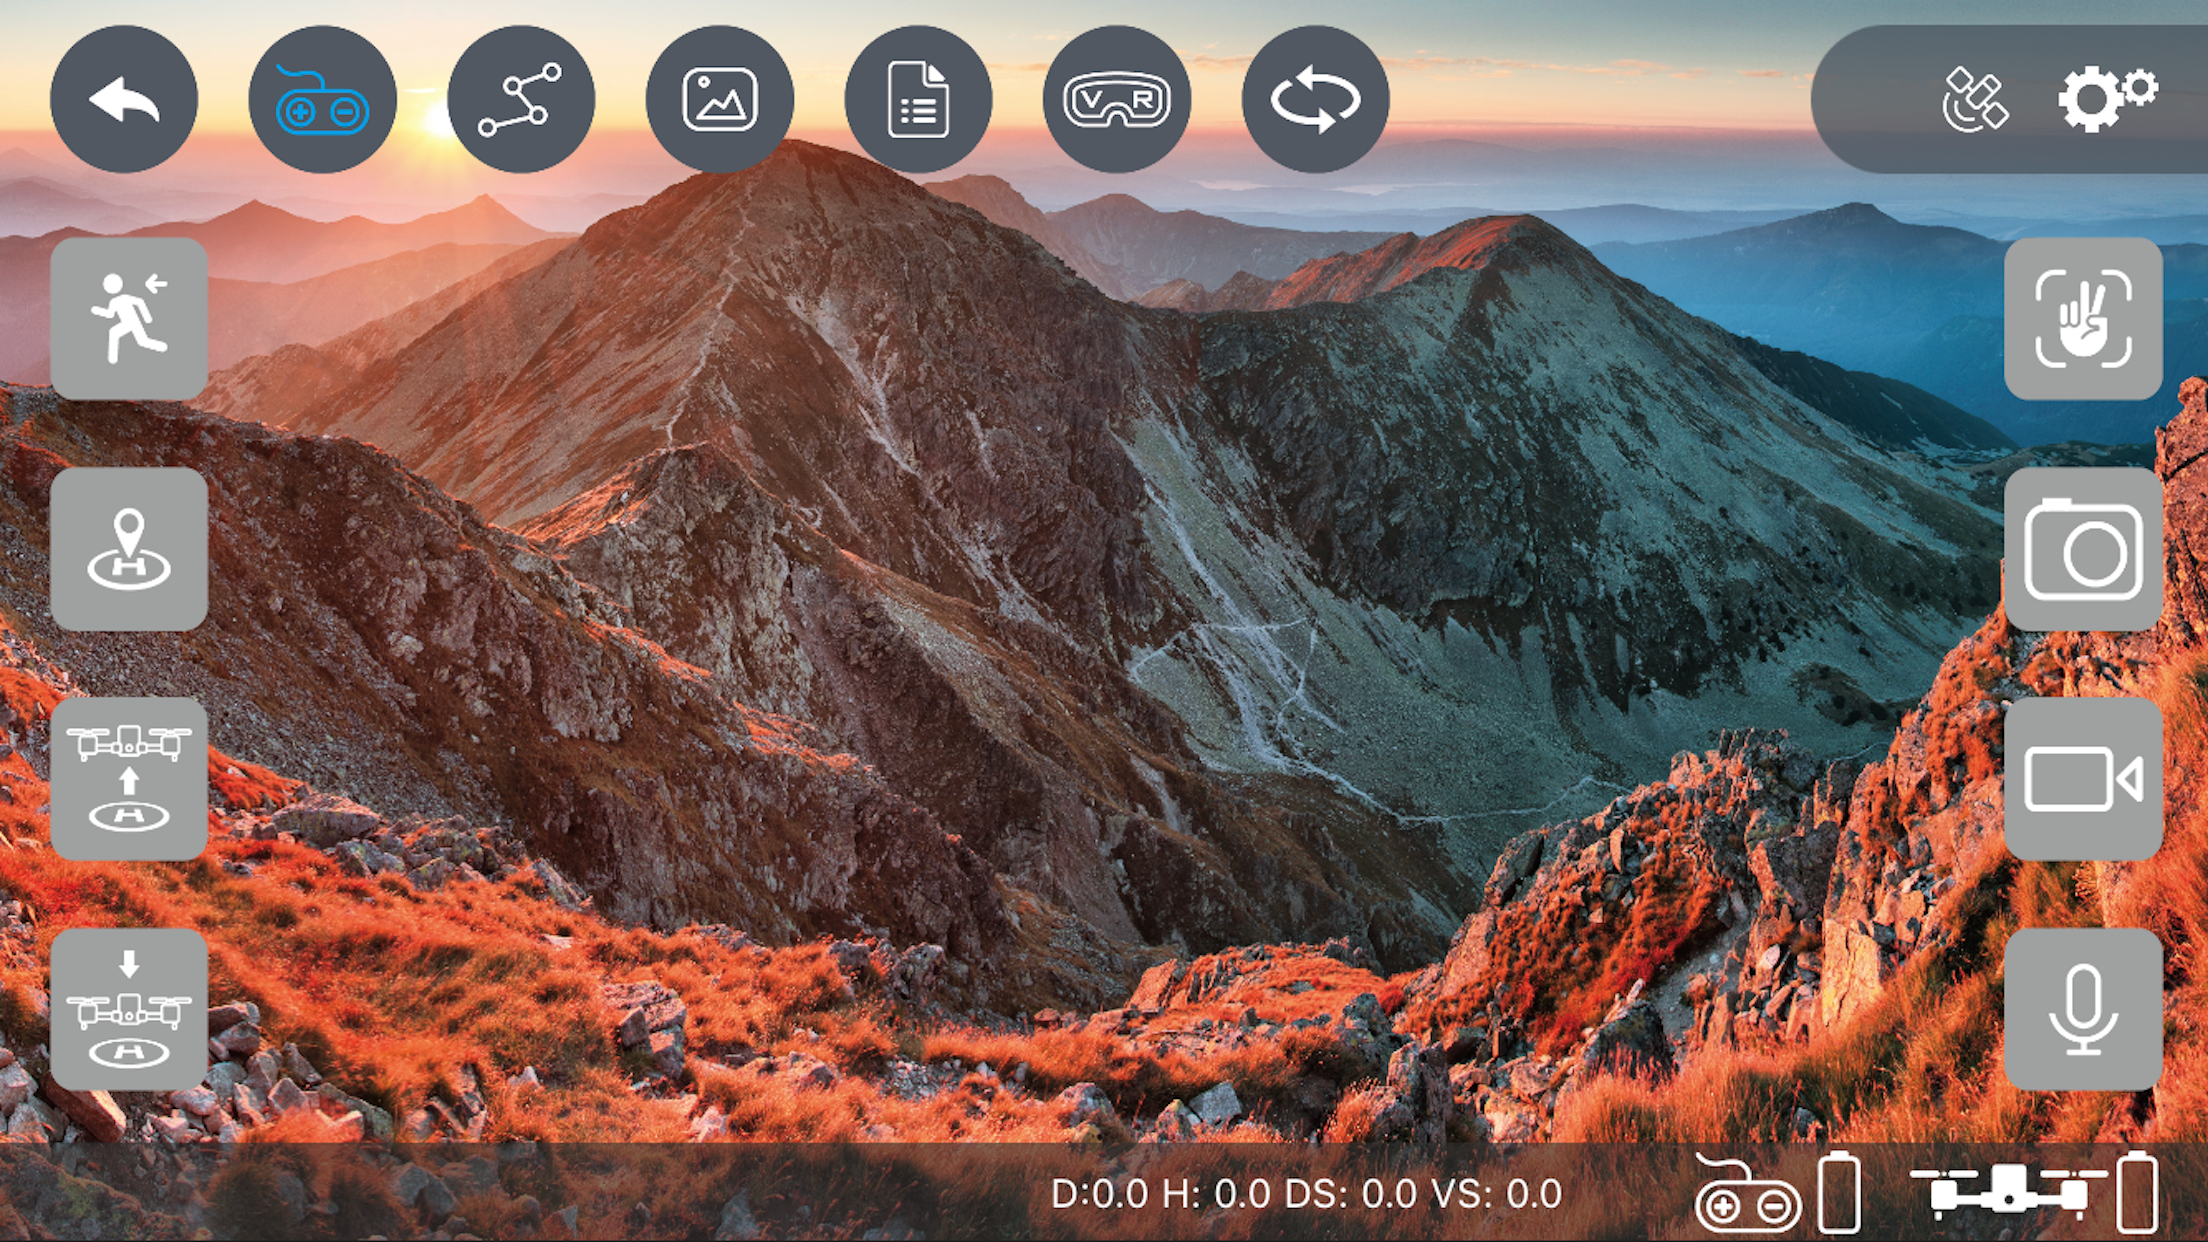Open the flight log document icon
2208x1242 pixels.
pos(918,100)
